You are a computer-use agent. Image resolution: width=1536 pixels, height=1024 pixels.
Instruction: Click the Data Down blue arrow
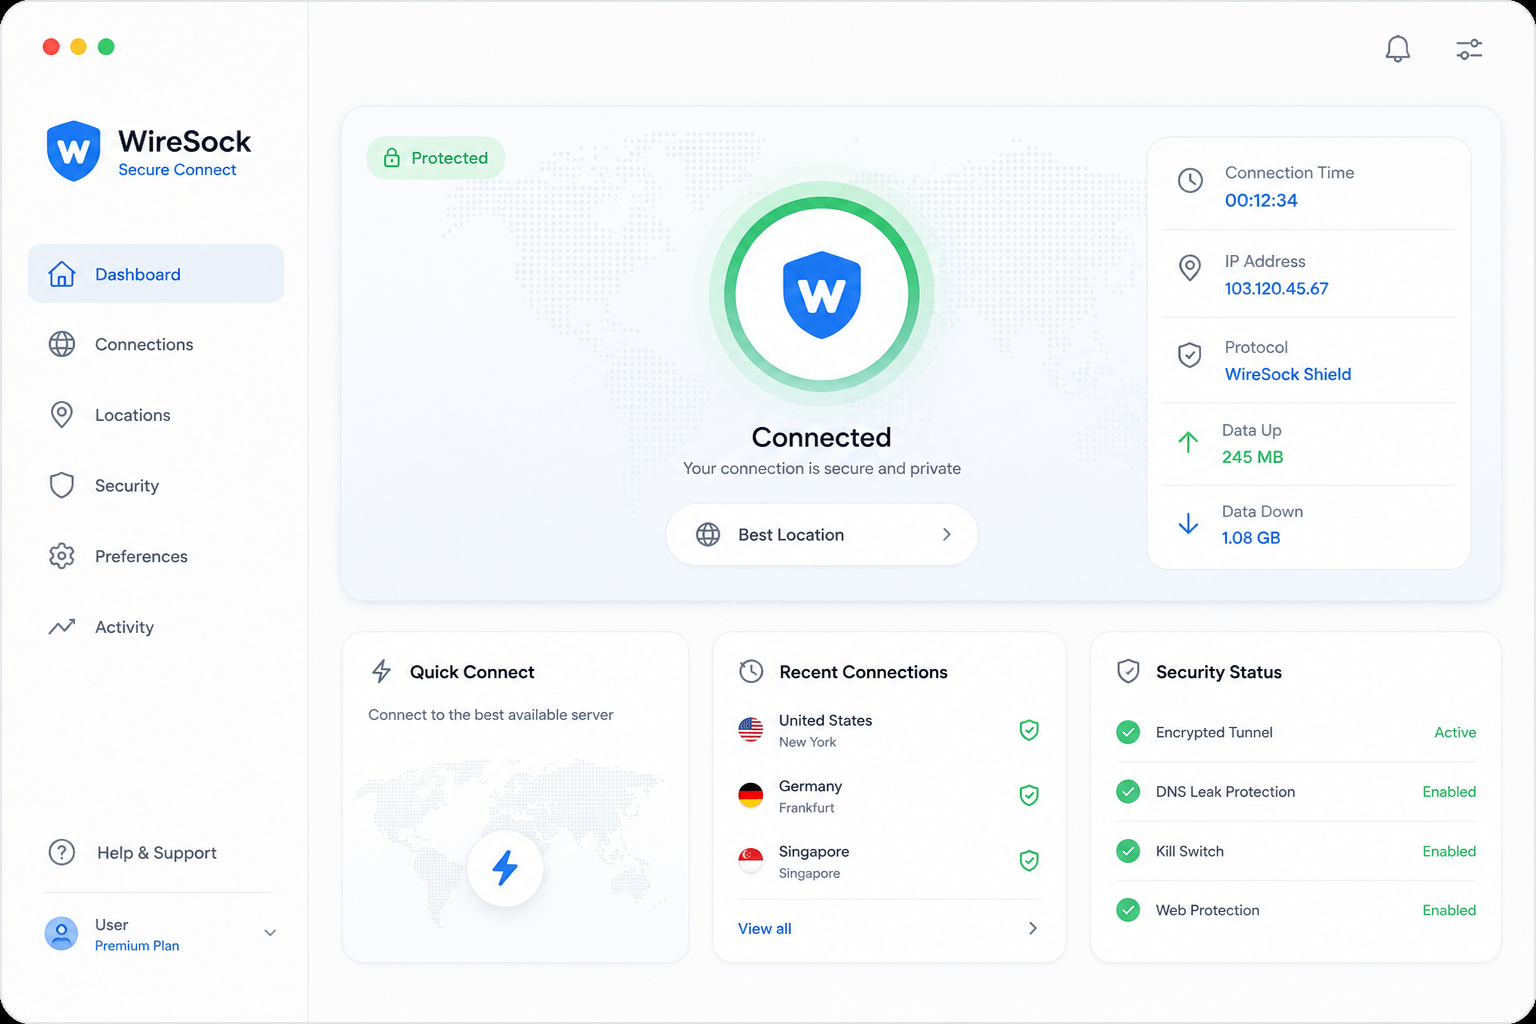click(1188, 523)
